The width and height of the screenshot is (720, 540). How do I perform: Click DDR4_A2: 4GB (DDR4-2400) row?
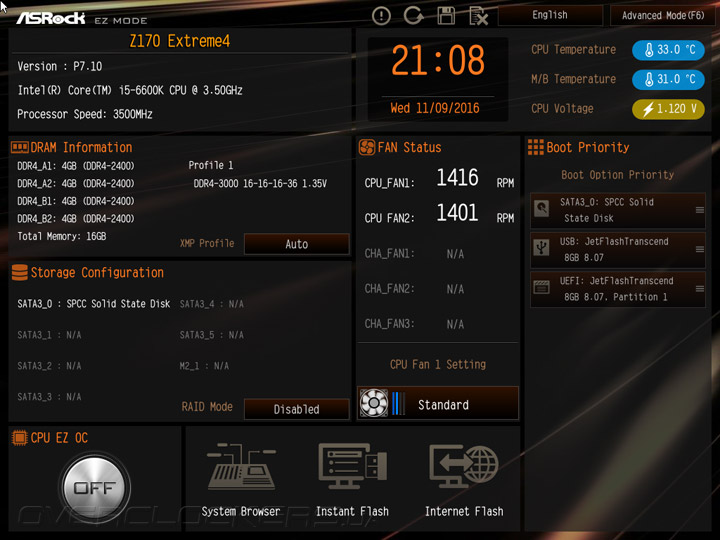click(x=76, y=184)
